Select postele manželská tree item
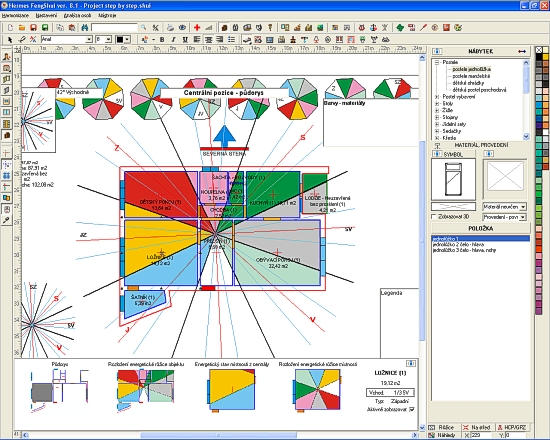Viewport: 550px width, 440px height. 471,76
